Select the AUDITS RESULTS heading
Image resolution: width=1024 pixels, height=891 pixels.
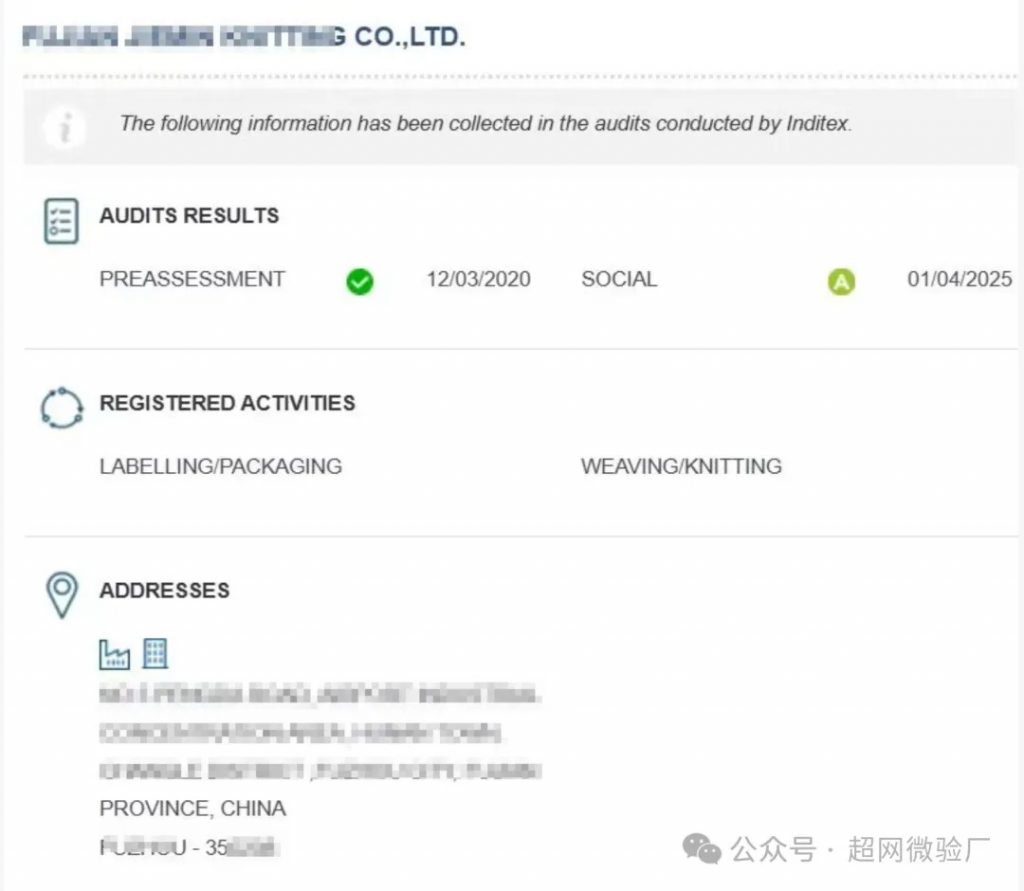pyautogui.click(x=189, y=216)
